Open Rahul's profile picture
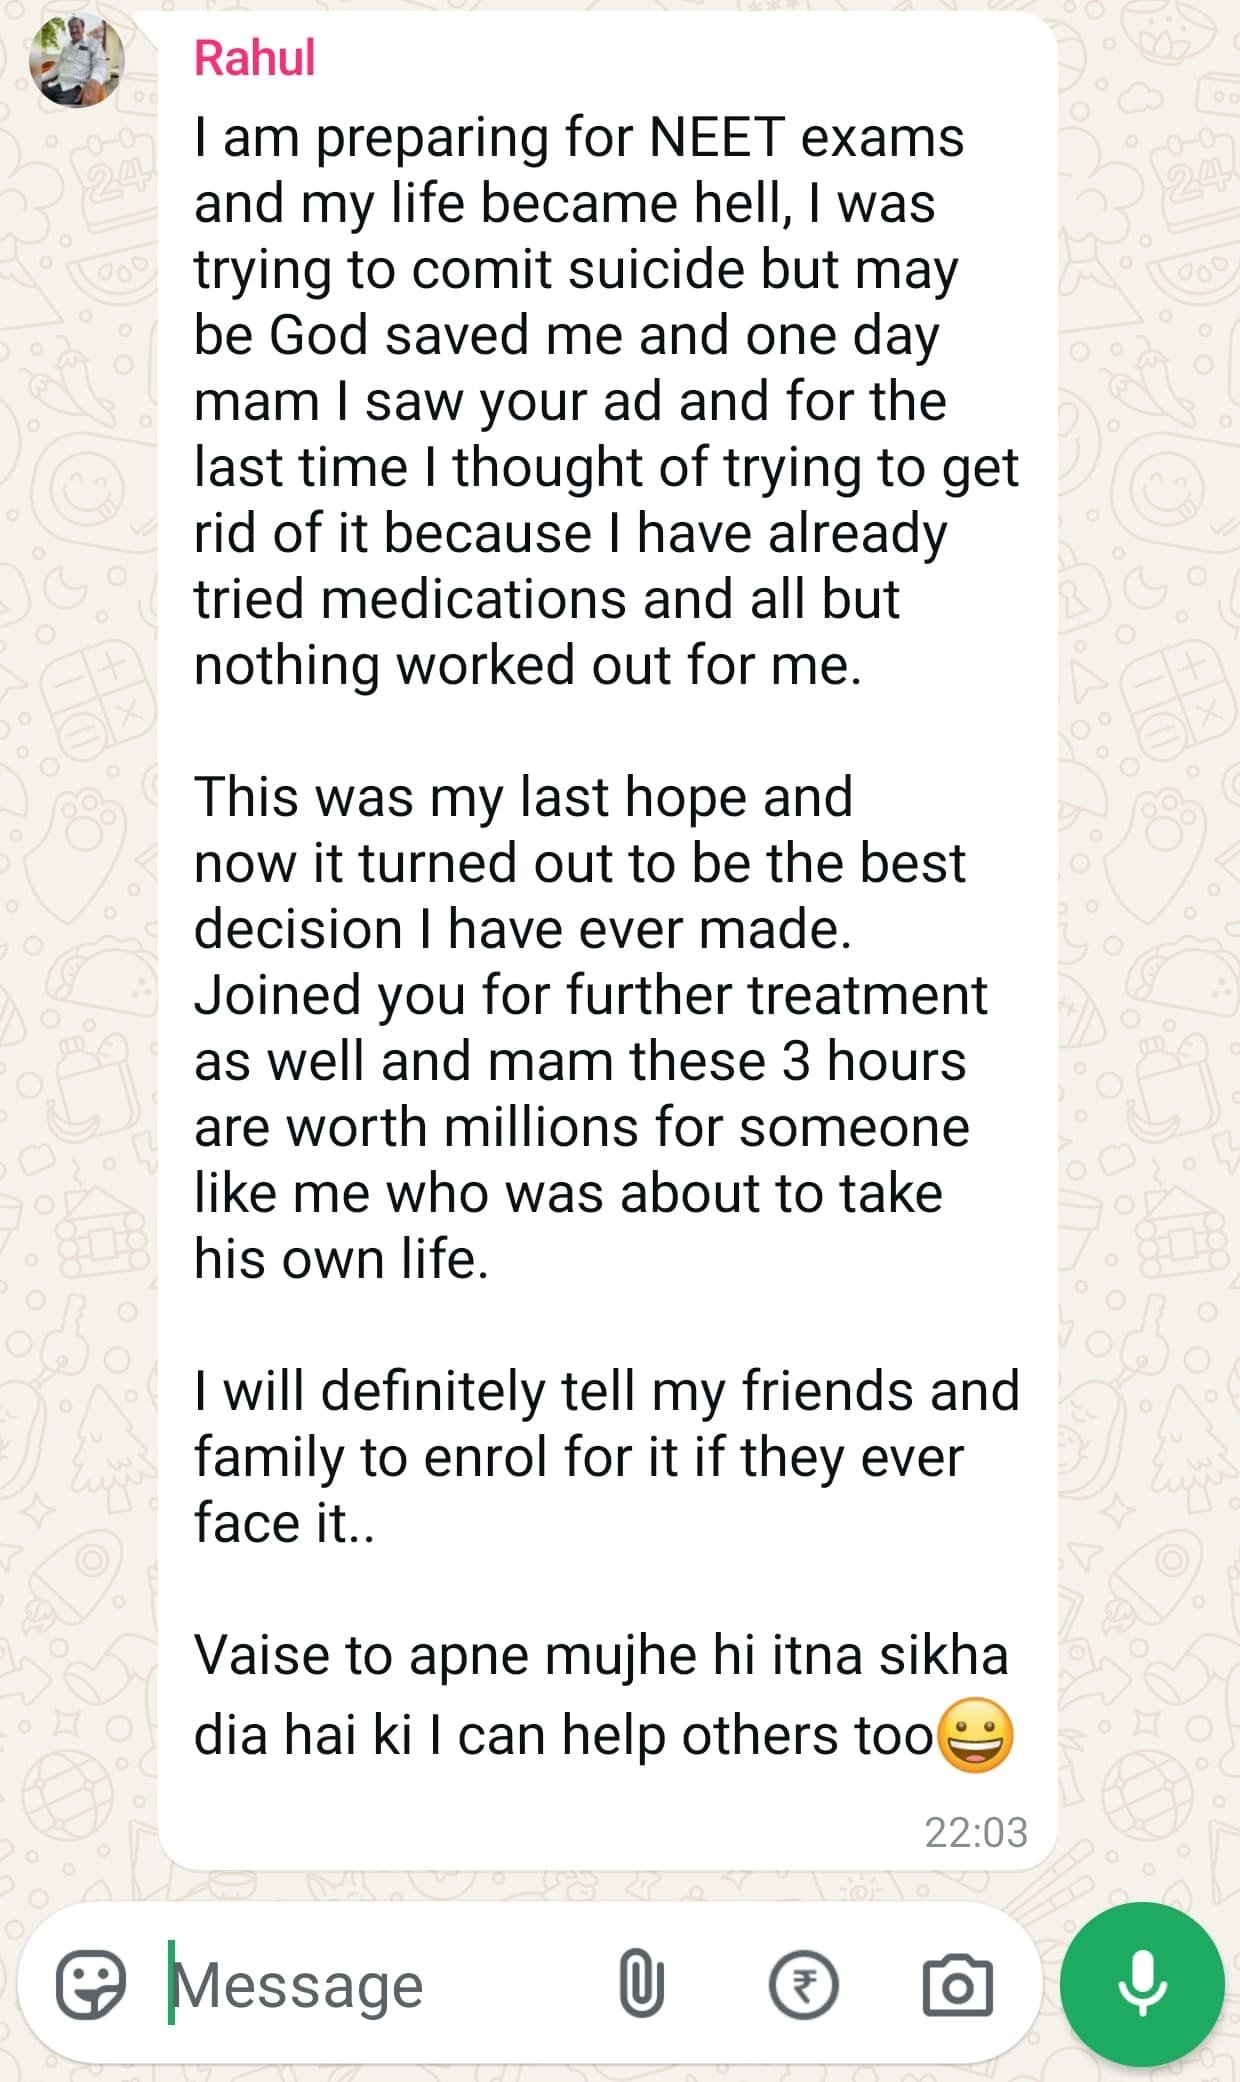 tap(77, 61)
